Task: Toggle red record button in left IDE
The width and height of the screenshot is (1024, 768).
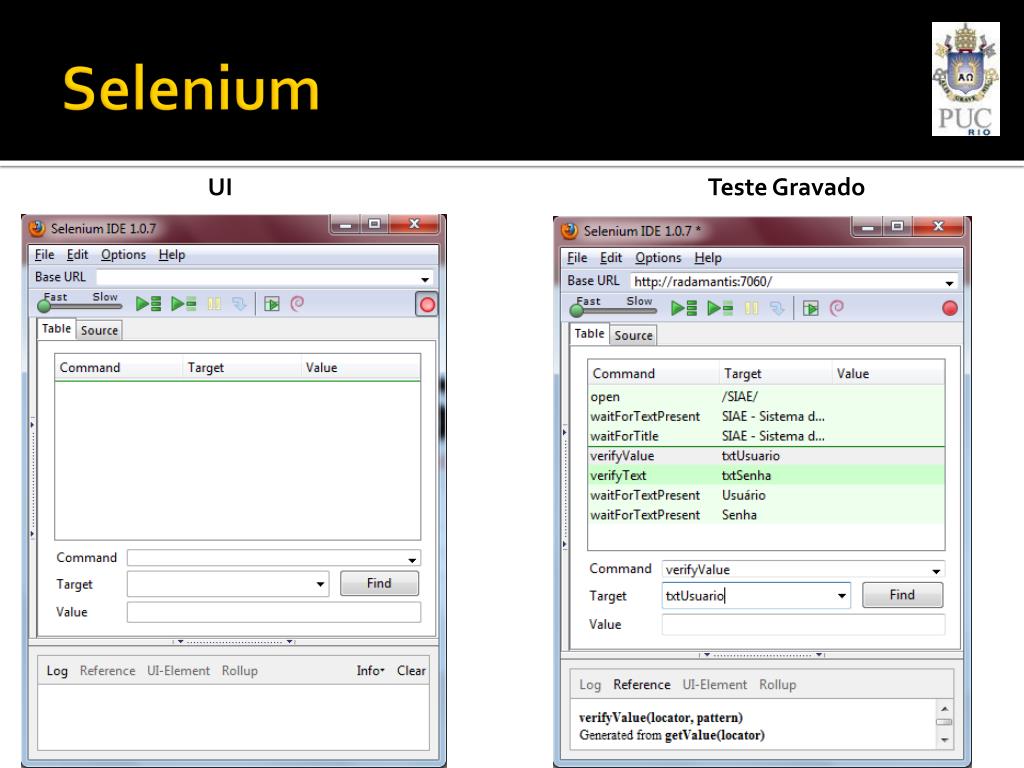Action: (x=427, y=304)
